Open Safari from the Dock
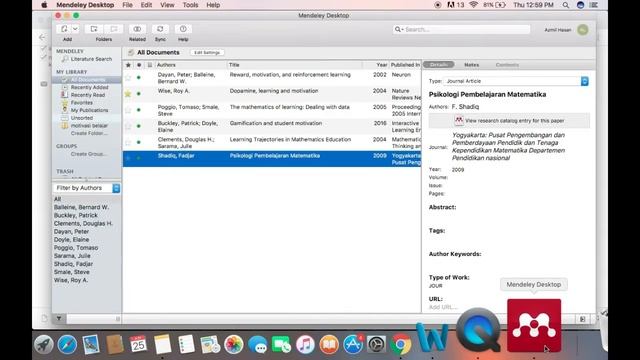Image resolution: width=640 pixels, height=360 pixels. [x=67, y=345]
